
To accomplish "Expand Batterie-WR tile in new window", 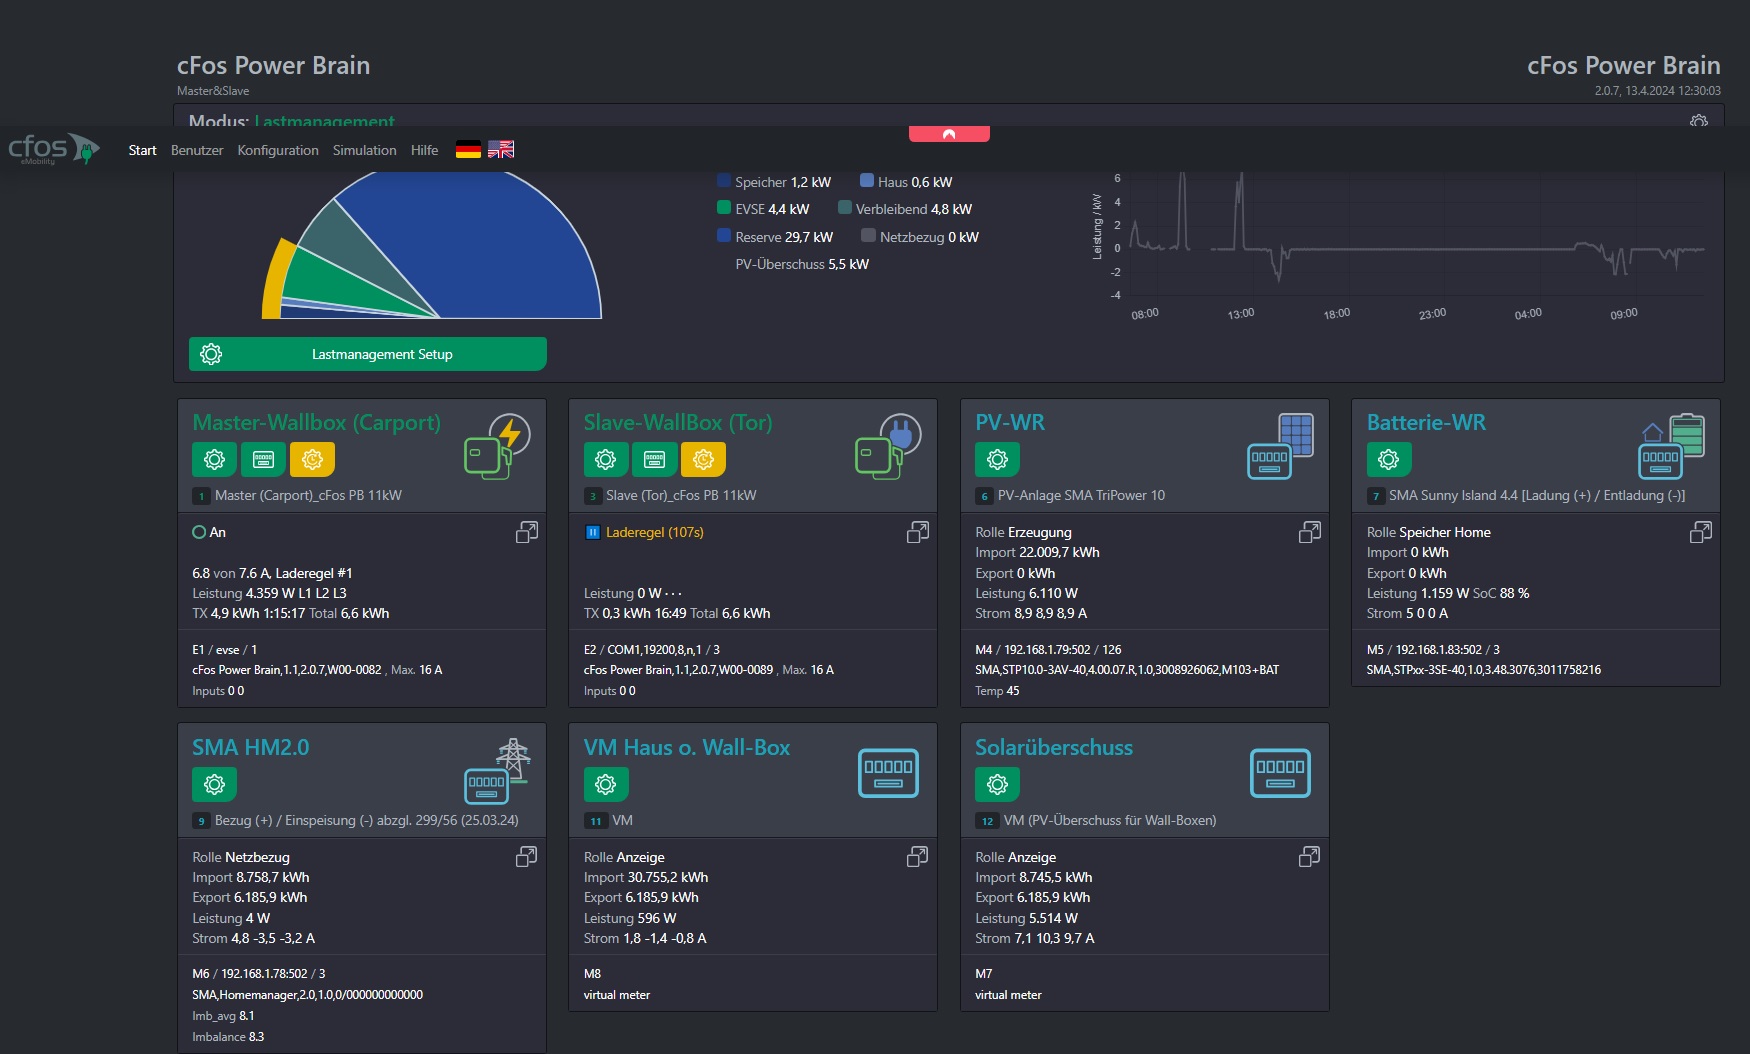I will click(1700, 532).
